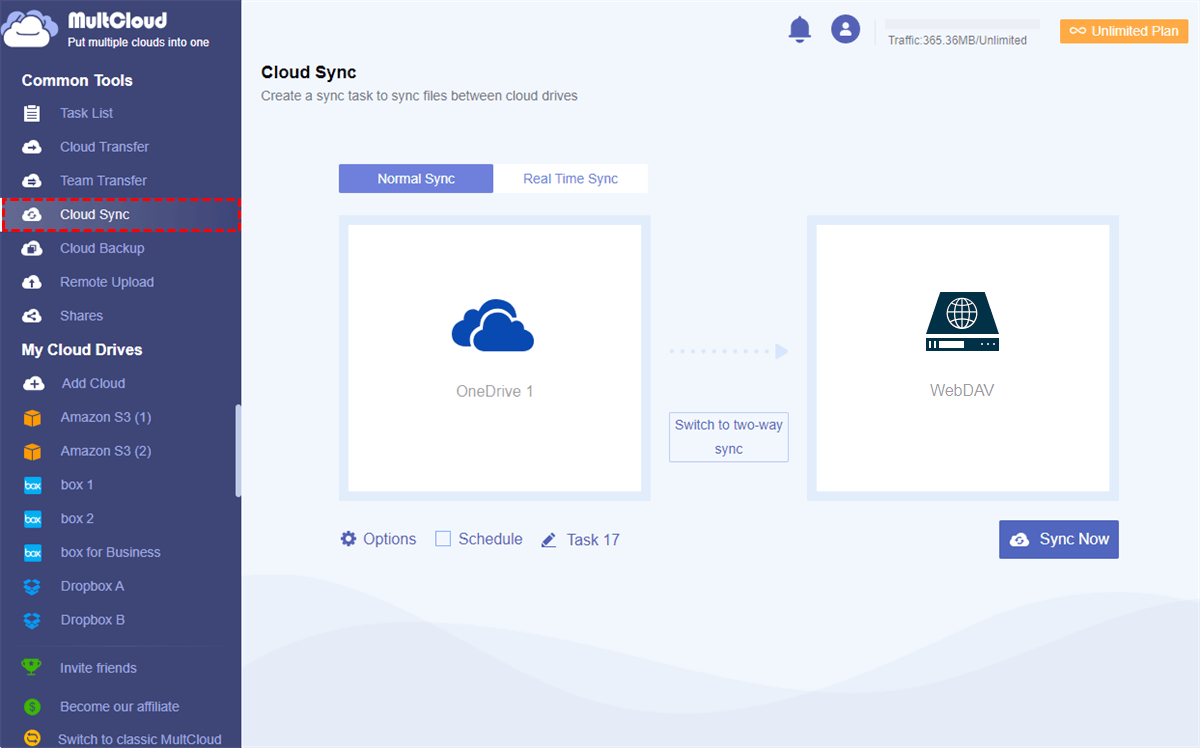This screenshot has height=748, width=1200.
Task: Click the Dropbox A icon
Action: [32, 587]
